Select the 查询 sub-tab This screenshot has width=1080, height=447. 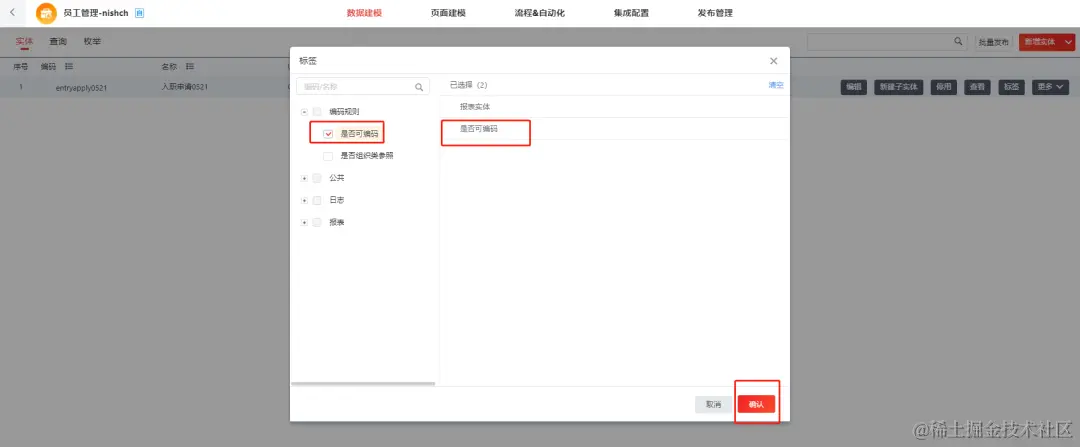(58, 42)
